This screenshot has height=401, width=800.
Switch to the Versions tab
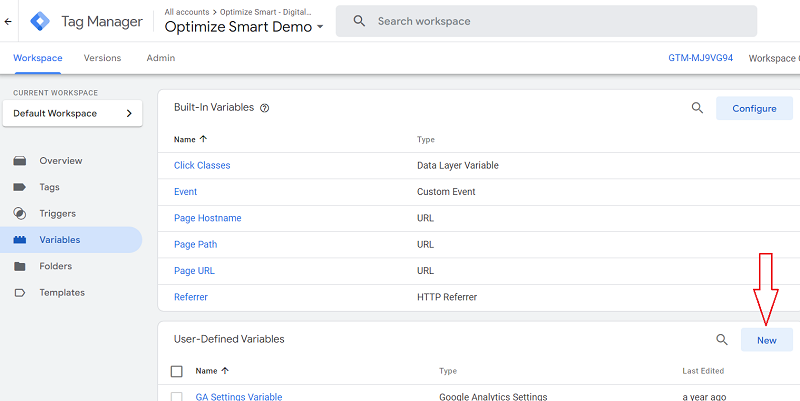pyautogui.click(x=103, y=58)
